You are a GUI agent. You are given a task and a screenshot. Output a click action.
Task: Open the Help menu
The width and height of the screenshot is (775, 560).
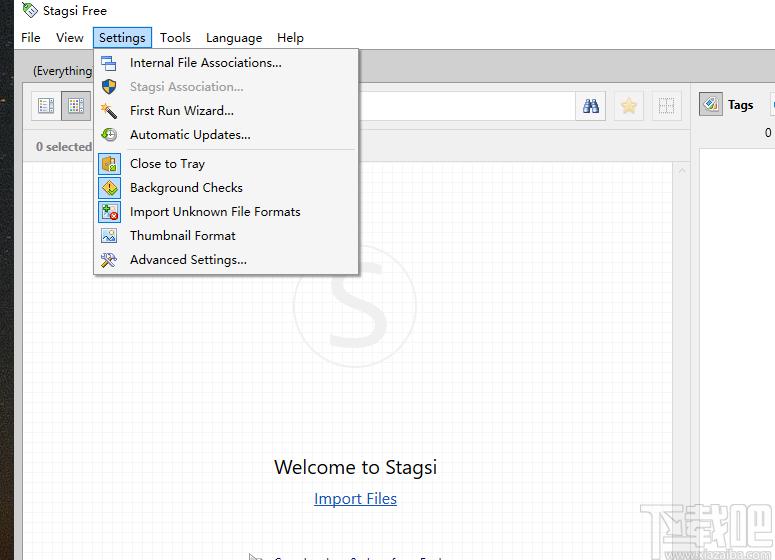(x=290, y=38)
